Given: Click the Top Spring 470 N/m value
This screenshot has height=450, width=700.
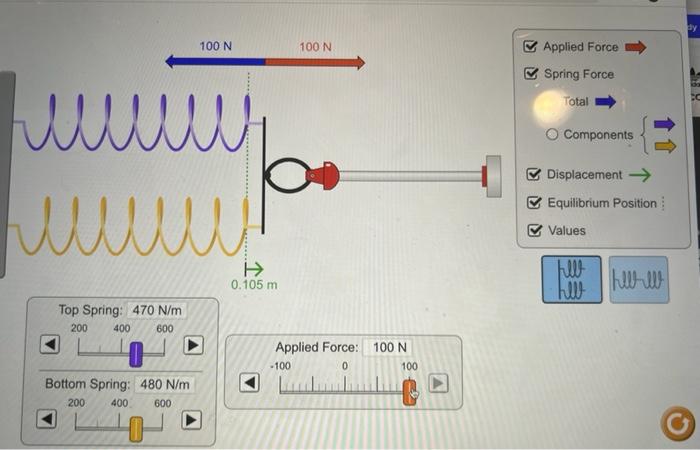Looking at the screenshot, I should tap(157, 310).
